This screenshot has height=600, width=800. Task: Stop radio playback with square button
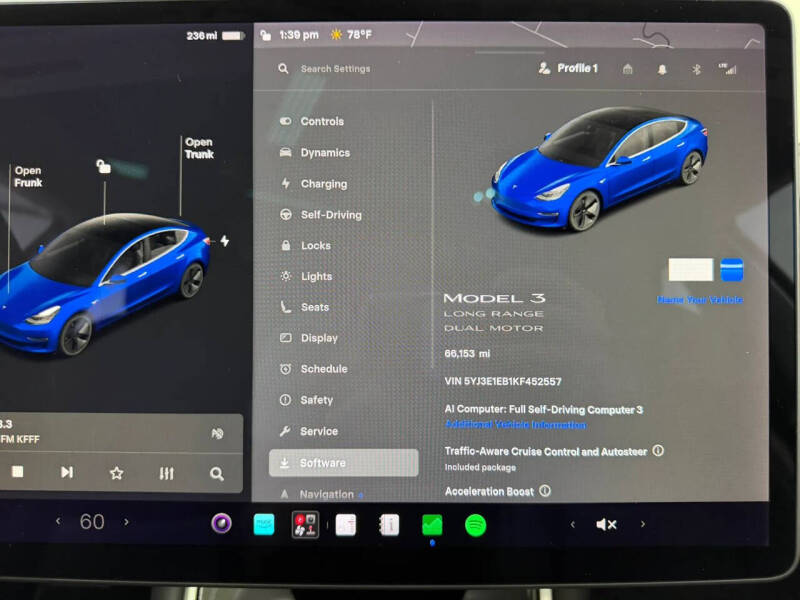[x=18, y=472]
